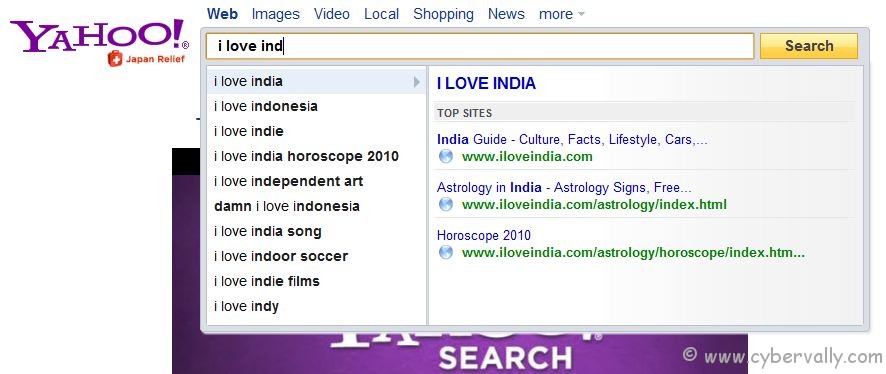The width and height of the screenshot is (886, 374).
Task: Pick 'i love indoor soccer' suggestion
Action: pos(316,256)
